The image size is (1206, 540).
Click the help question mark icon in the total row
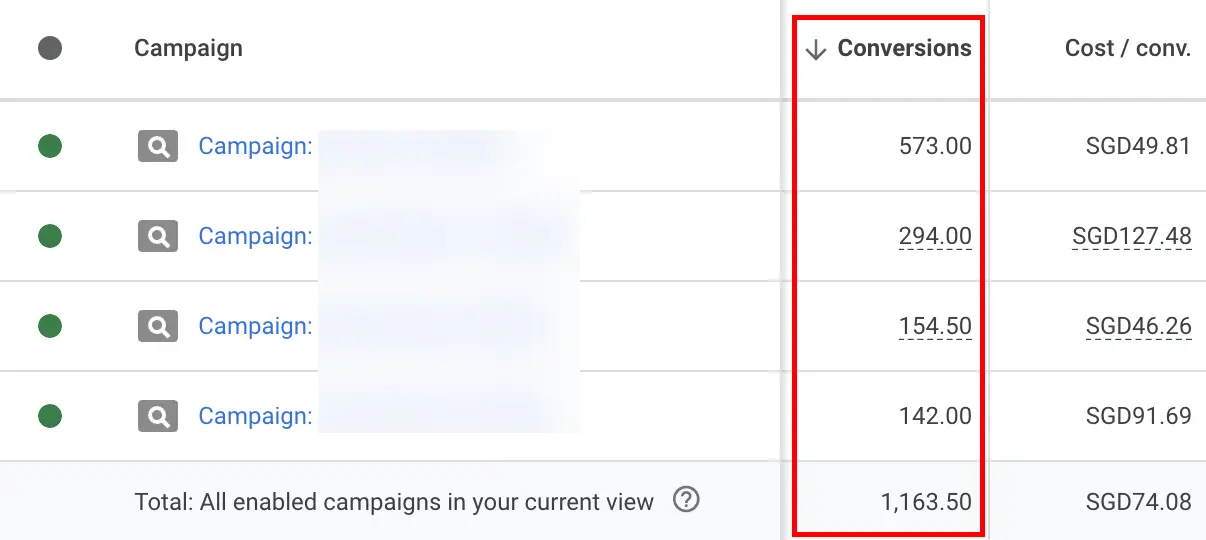tap(686, 500)
